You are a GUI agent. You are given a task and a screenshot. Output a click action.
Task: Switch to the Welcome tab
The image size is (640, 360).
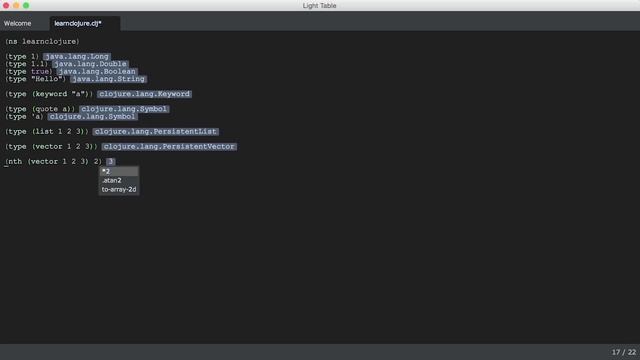coord(18,24)
